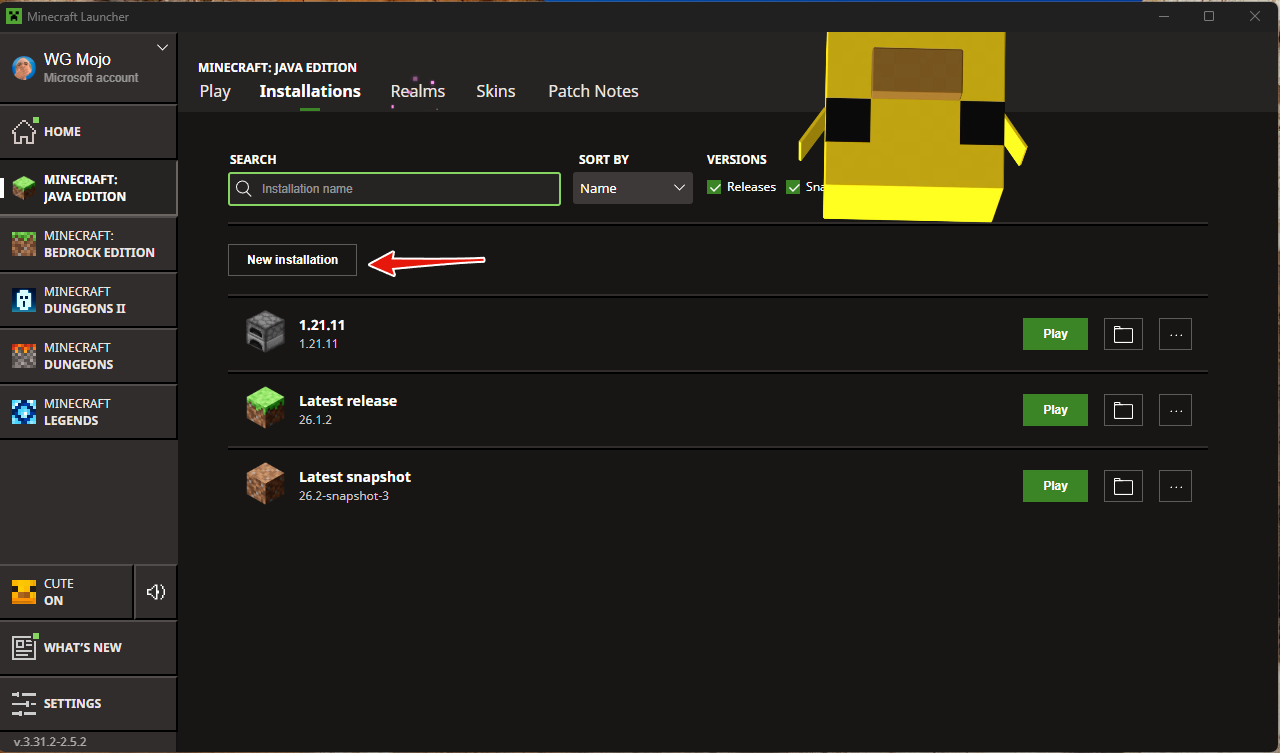The height and width of the screenshot is (753, 1280).
Task: Open more options for Latest snapshot
Action: click(1175, 486)
